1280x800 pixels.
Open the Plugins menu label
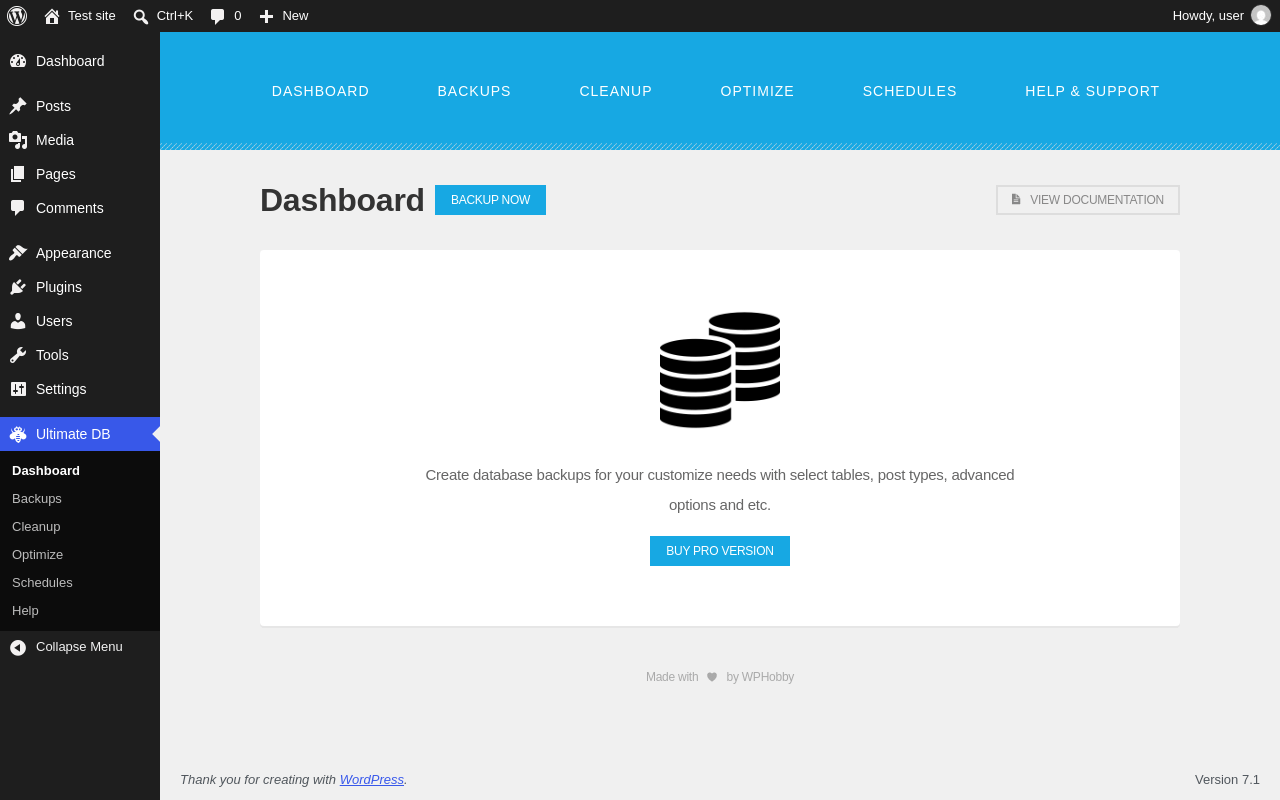coord(59,287)
